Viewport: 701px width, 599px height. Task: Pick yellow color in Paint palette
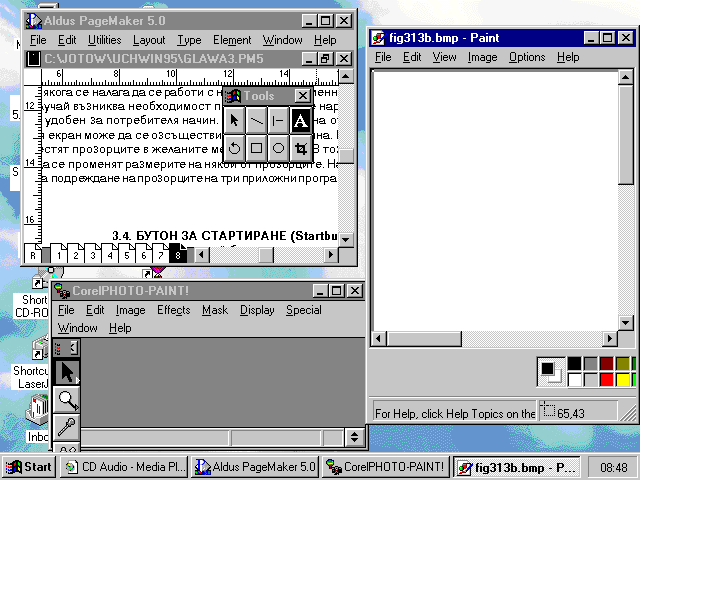(623, 380)
